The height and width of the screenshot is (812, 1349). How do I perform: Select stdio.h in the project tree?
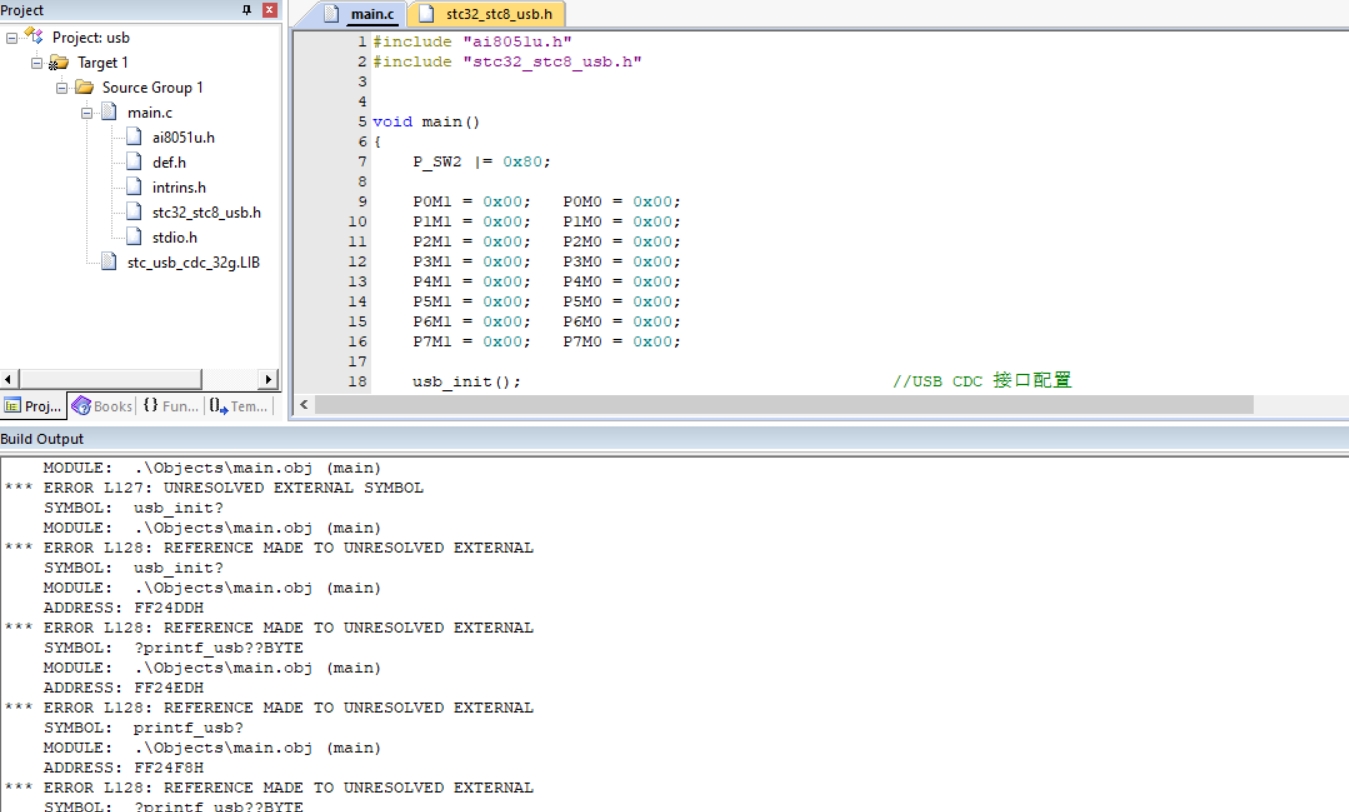(x=174, y=237)
